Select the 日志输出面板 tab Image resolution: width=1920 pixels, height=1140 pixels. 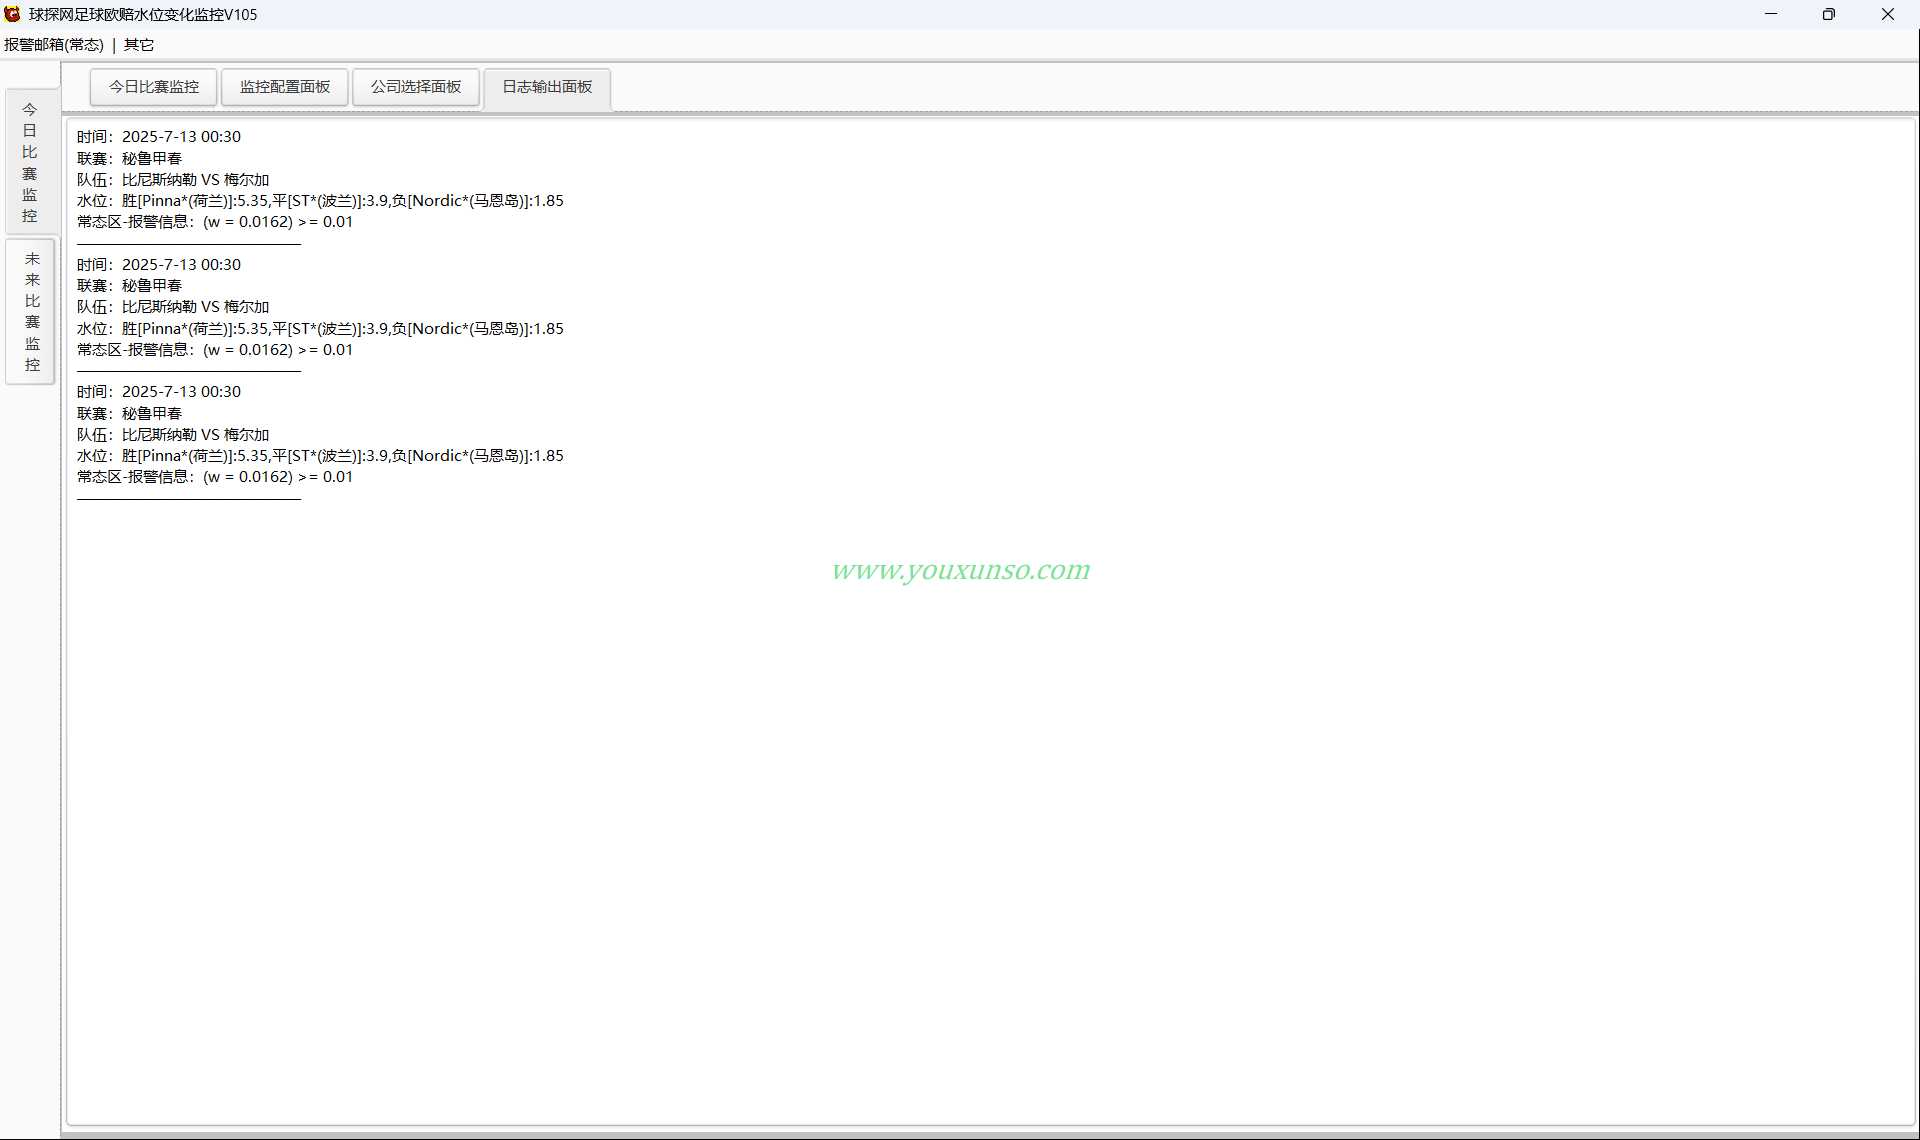pos(547,87)
